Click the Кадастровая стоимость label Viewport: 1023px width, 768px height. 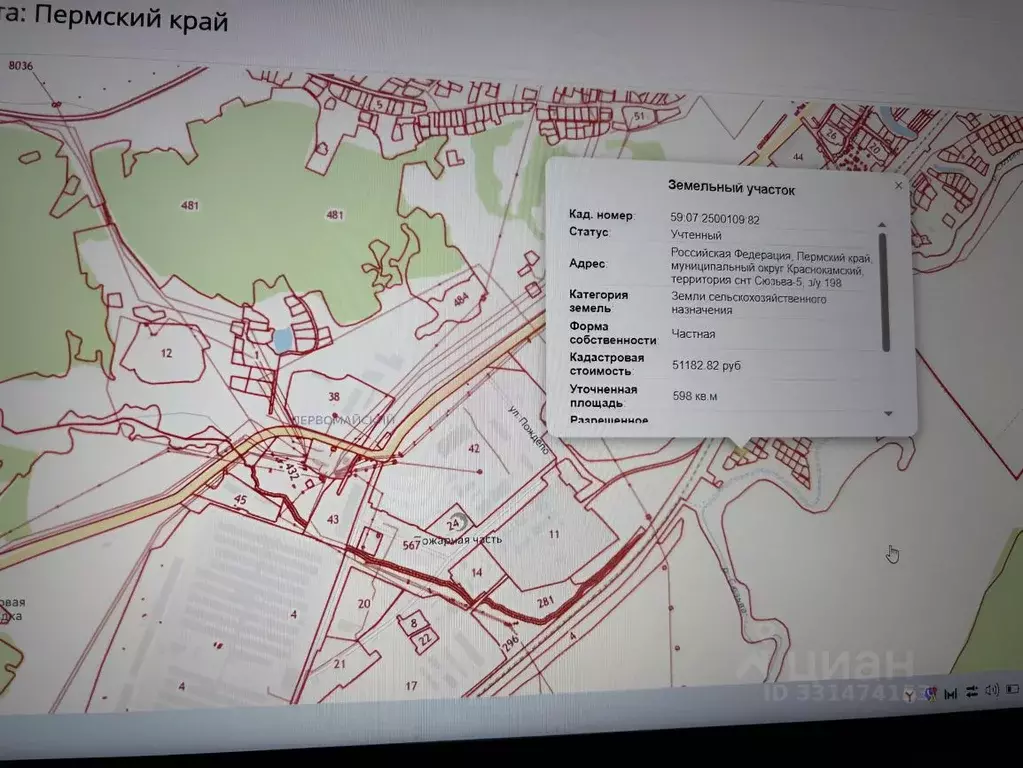pyautogui.click(x=607, y=364)
